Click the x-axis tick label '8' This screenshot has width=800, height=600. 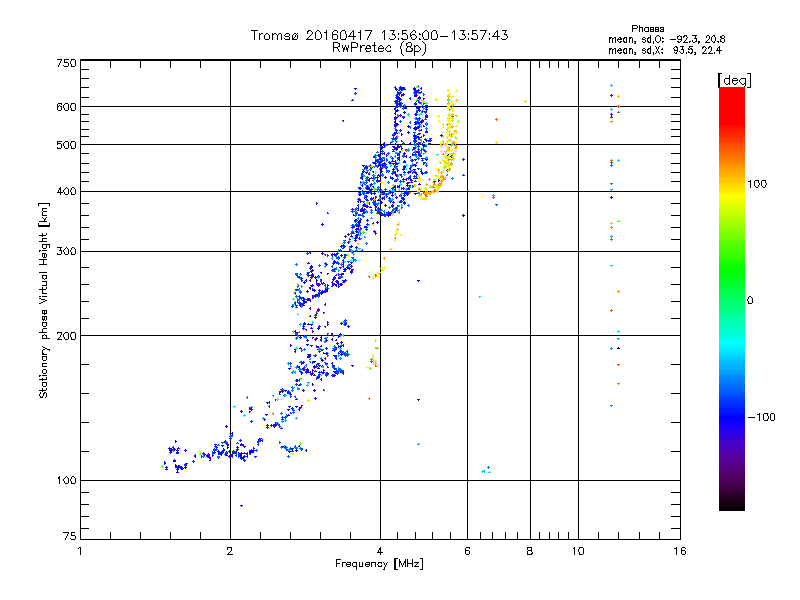pos(530,551)
